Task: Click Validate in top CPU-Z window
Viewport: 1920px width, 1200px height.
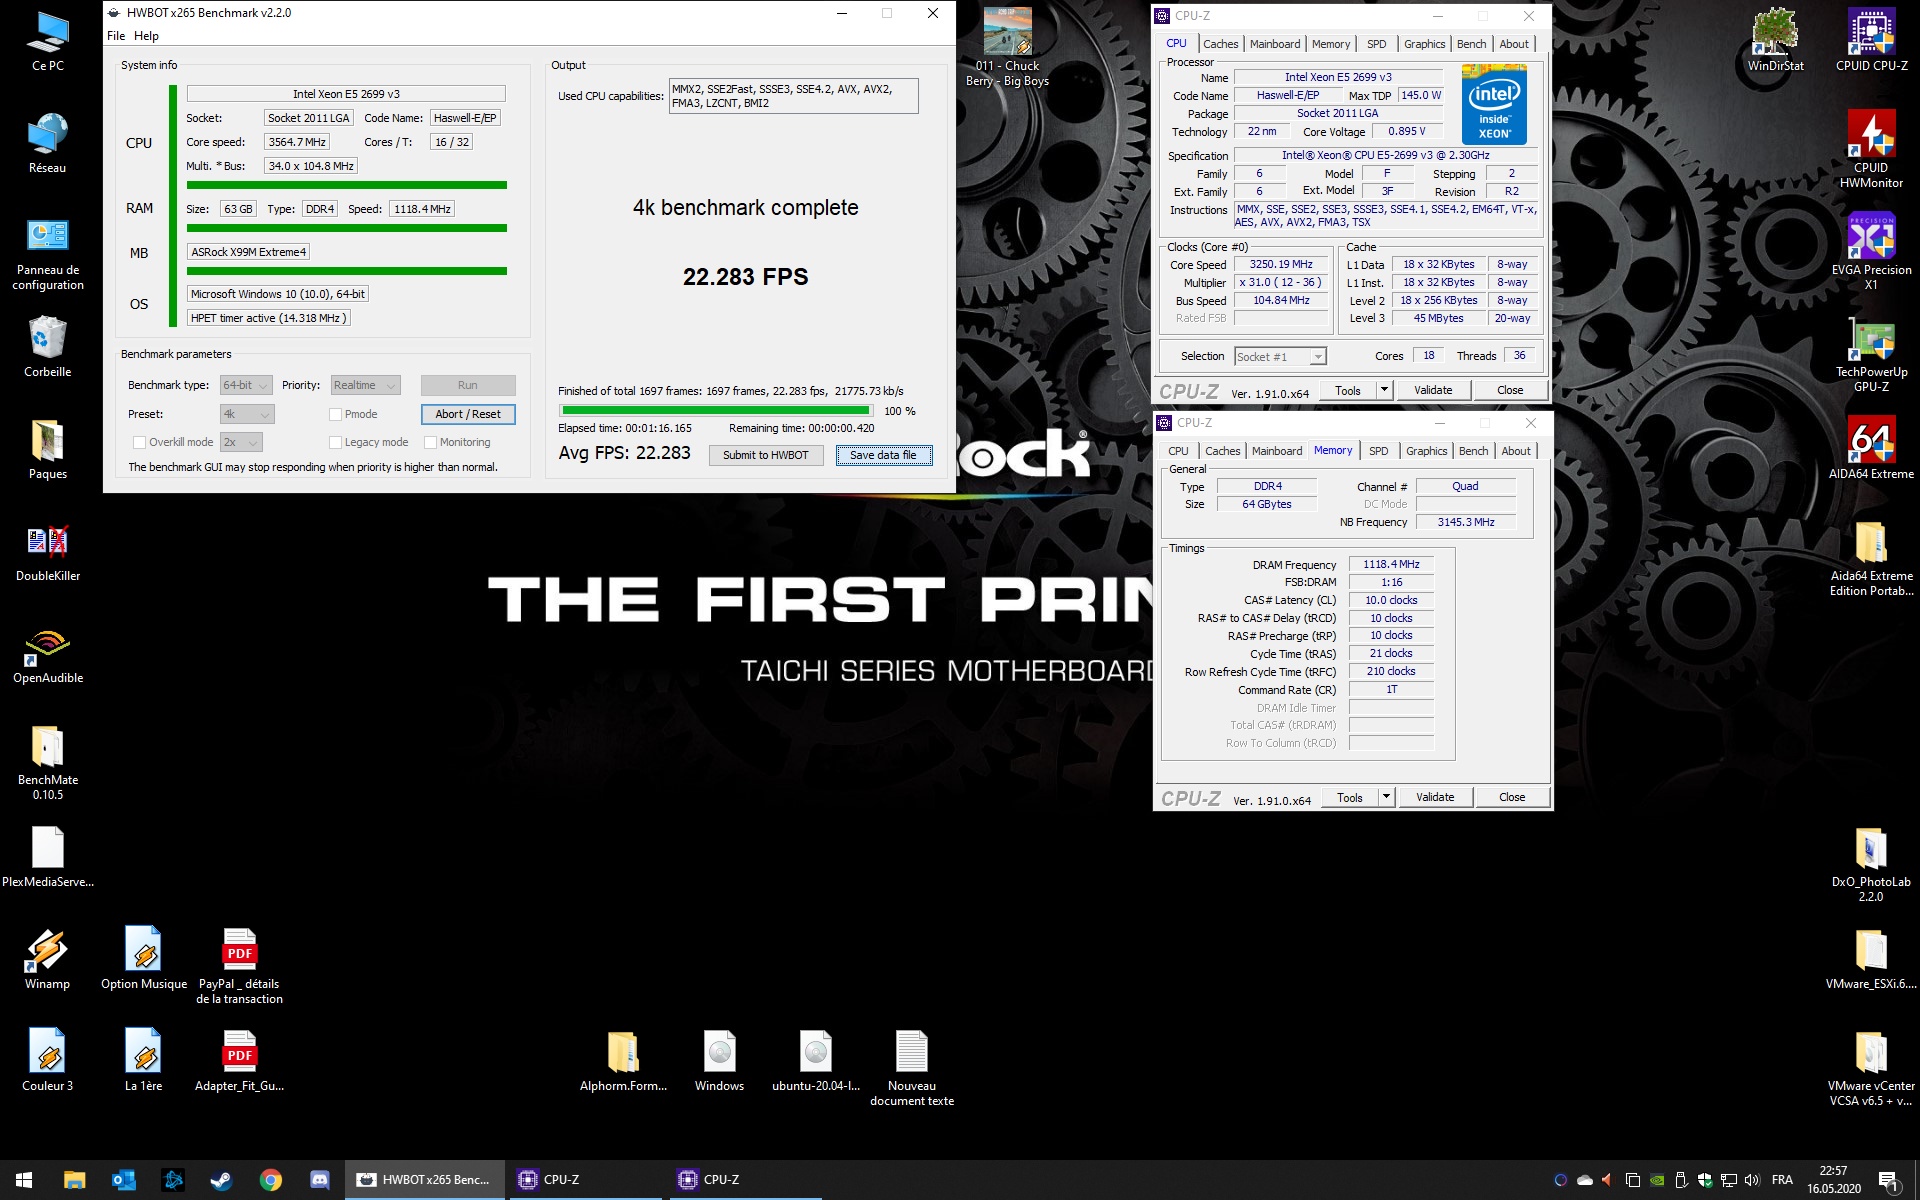Action: [x=1433, y=390]
